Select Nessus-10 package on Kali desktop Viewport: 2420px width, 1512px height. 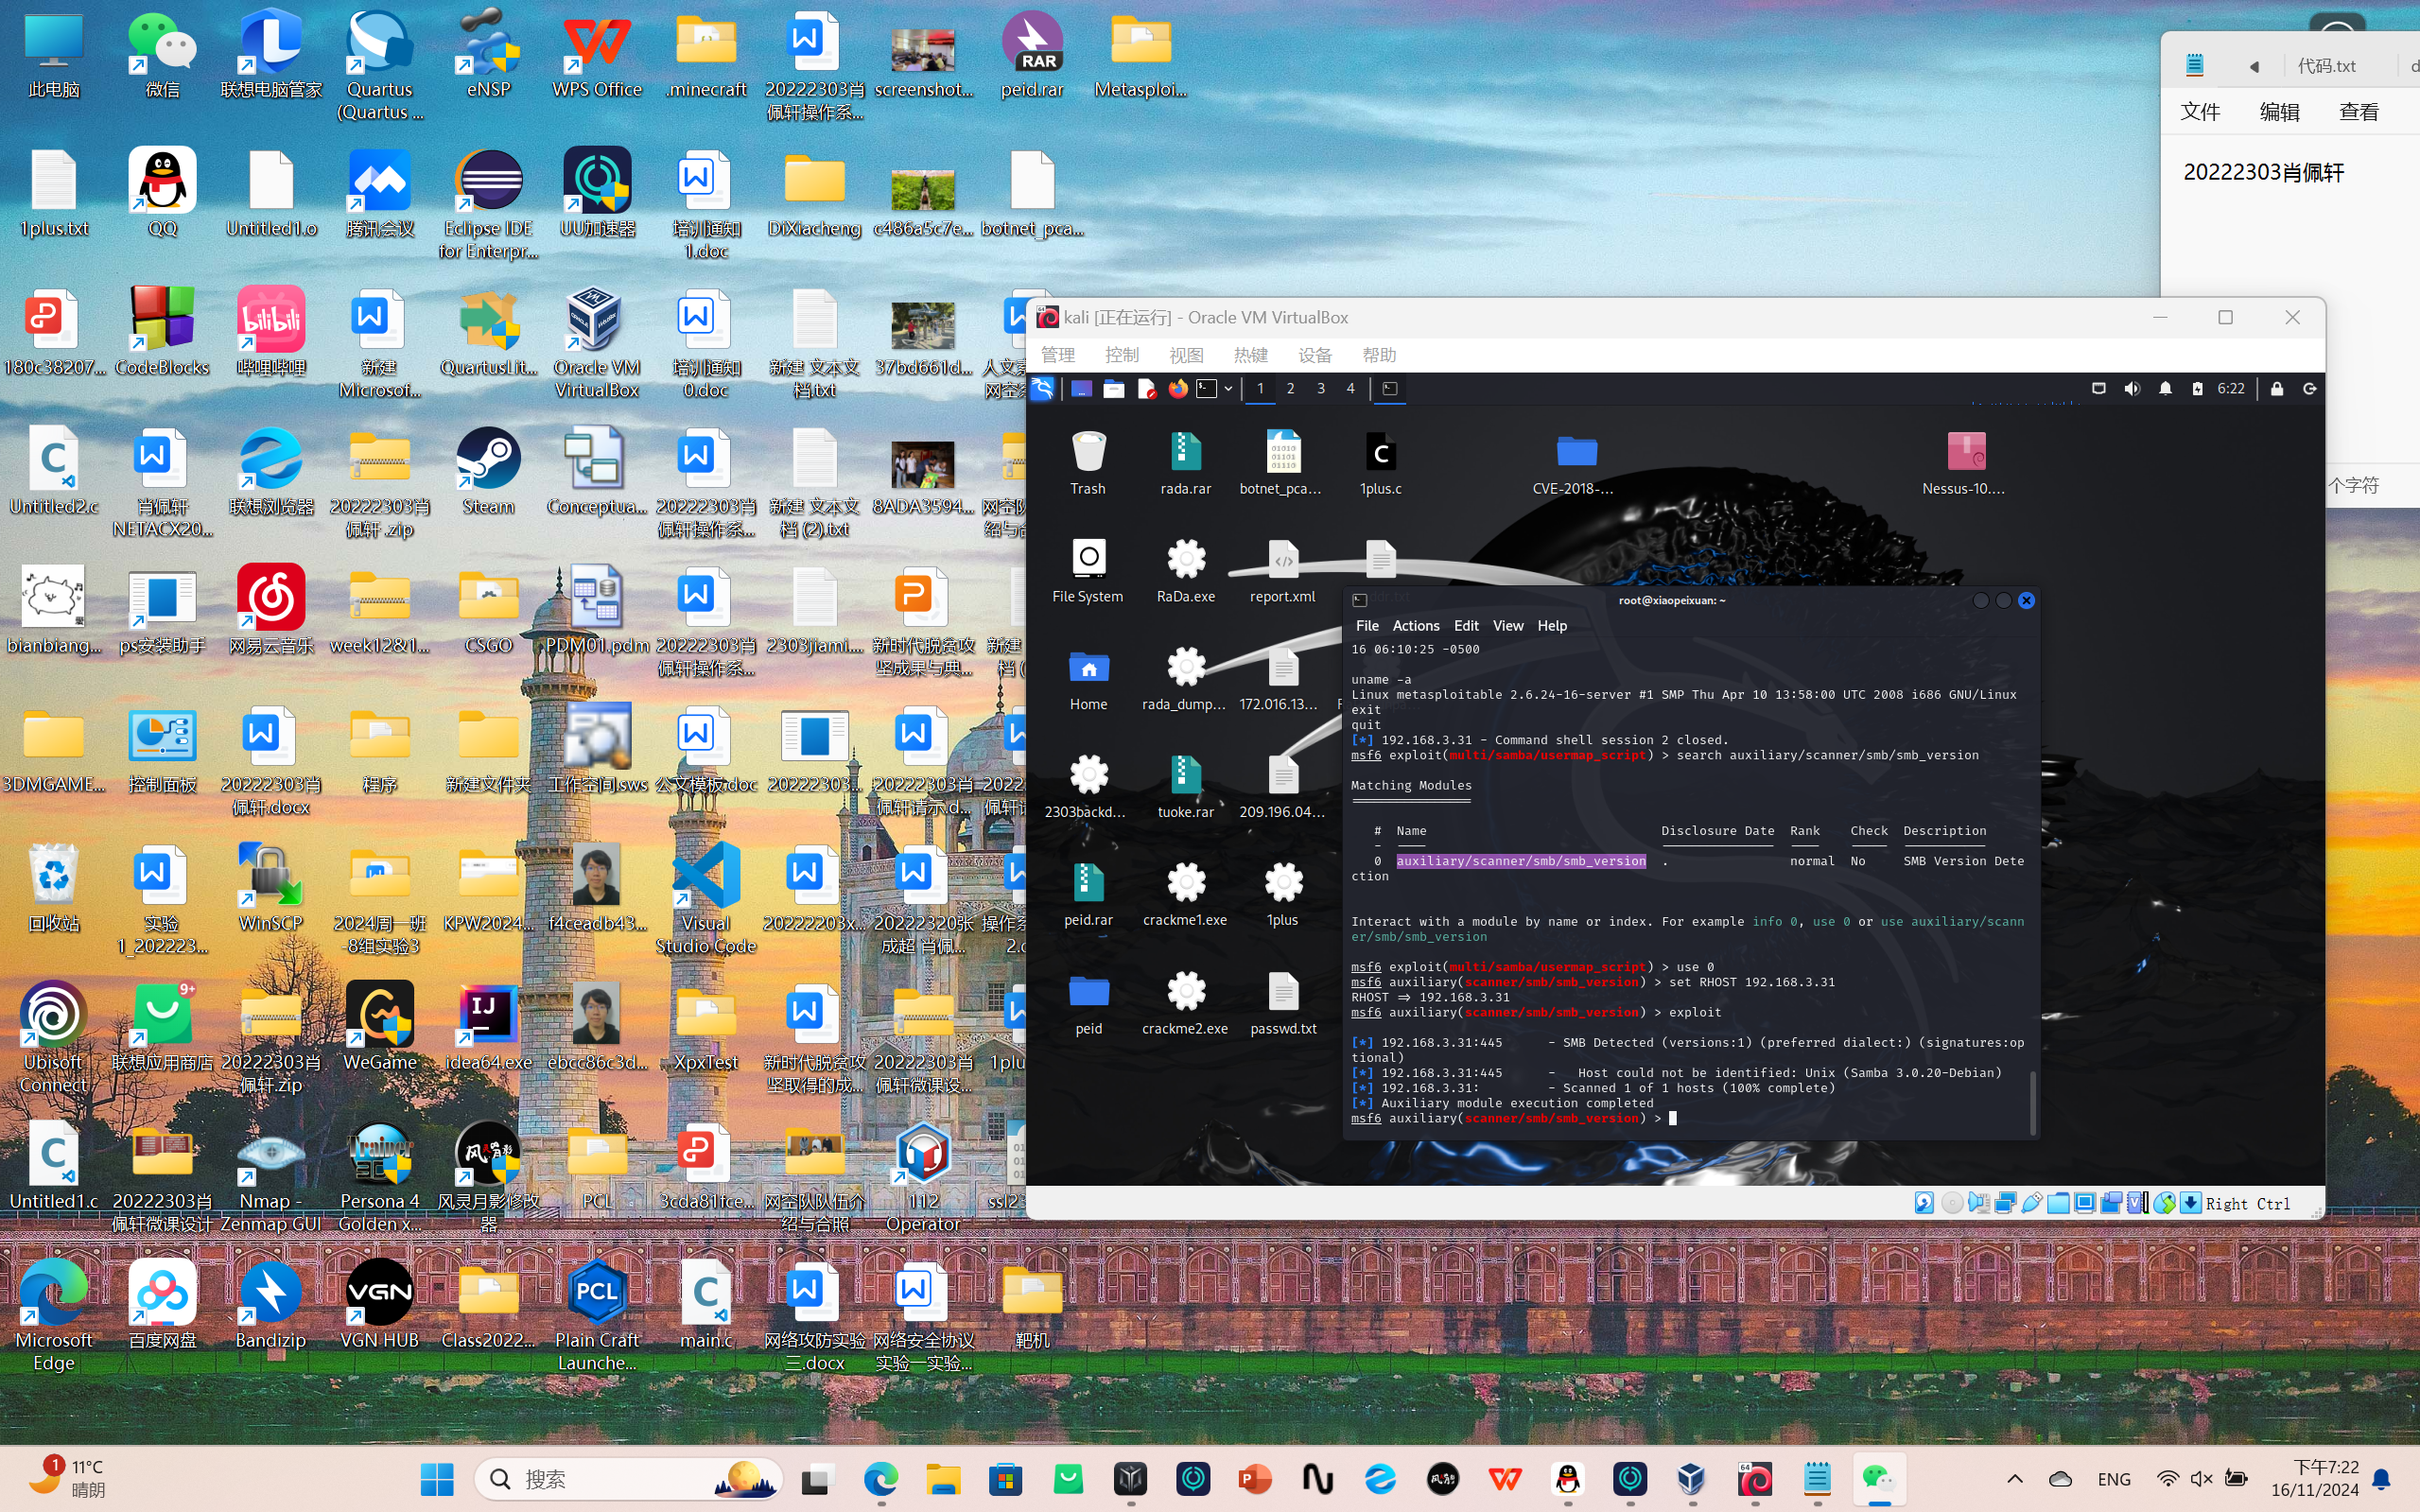pyautogui.click(x=1964, y=463)
